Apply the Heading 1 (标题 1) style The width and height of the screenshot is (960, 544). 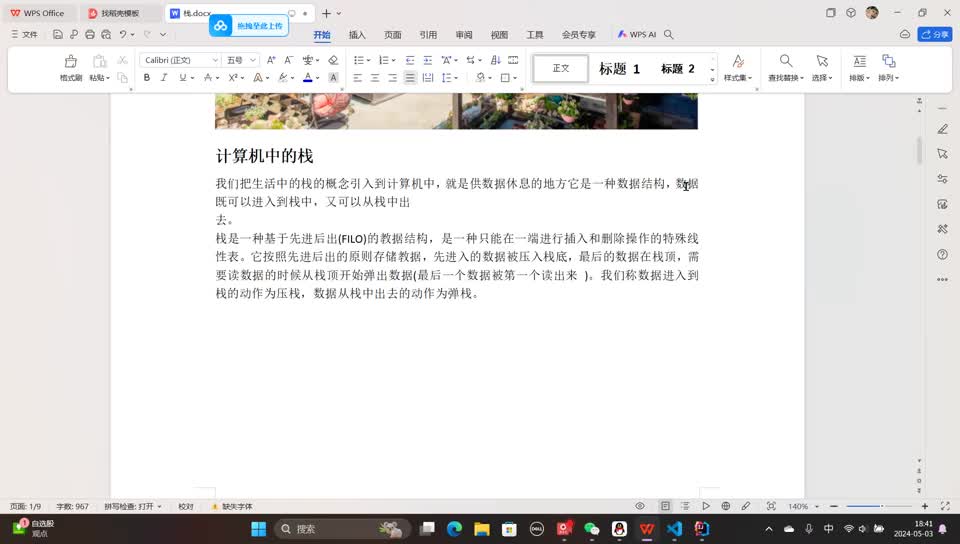pyautogui.click(x=619, y=69)
